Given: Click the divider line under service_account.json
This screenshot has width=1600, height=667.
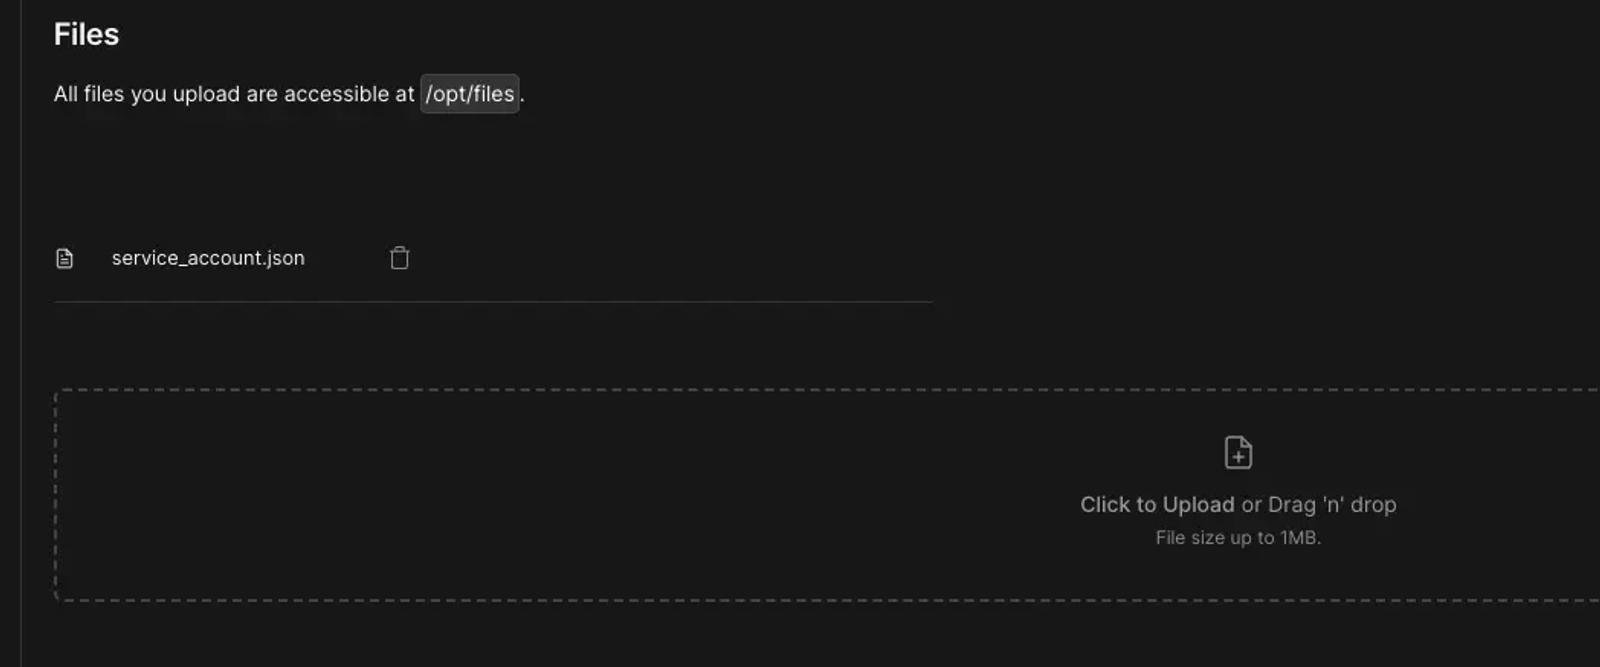Looking at the screenshot, I should (494, 301).
